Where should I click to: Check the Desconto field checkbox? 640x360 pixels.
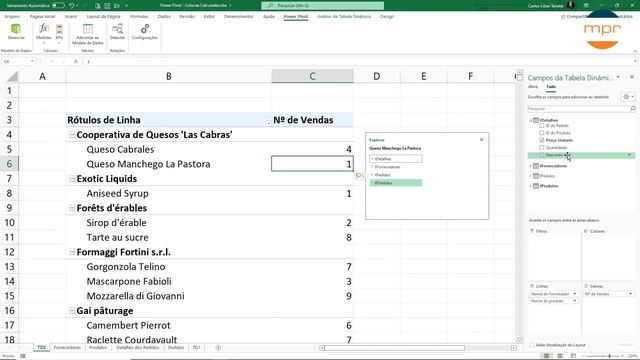coord(542,155)
